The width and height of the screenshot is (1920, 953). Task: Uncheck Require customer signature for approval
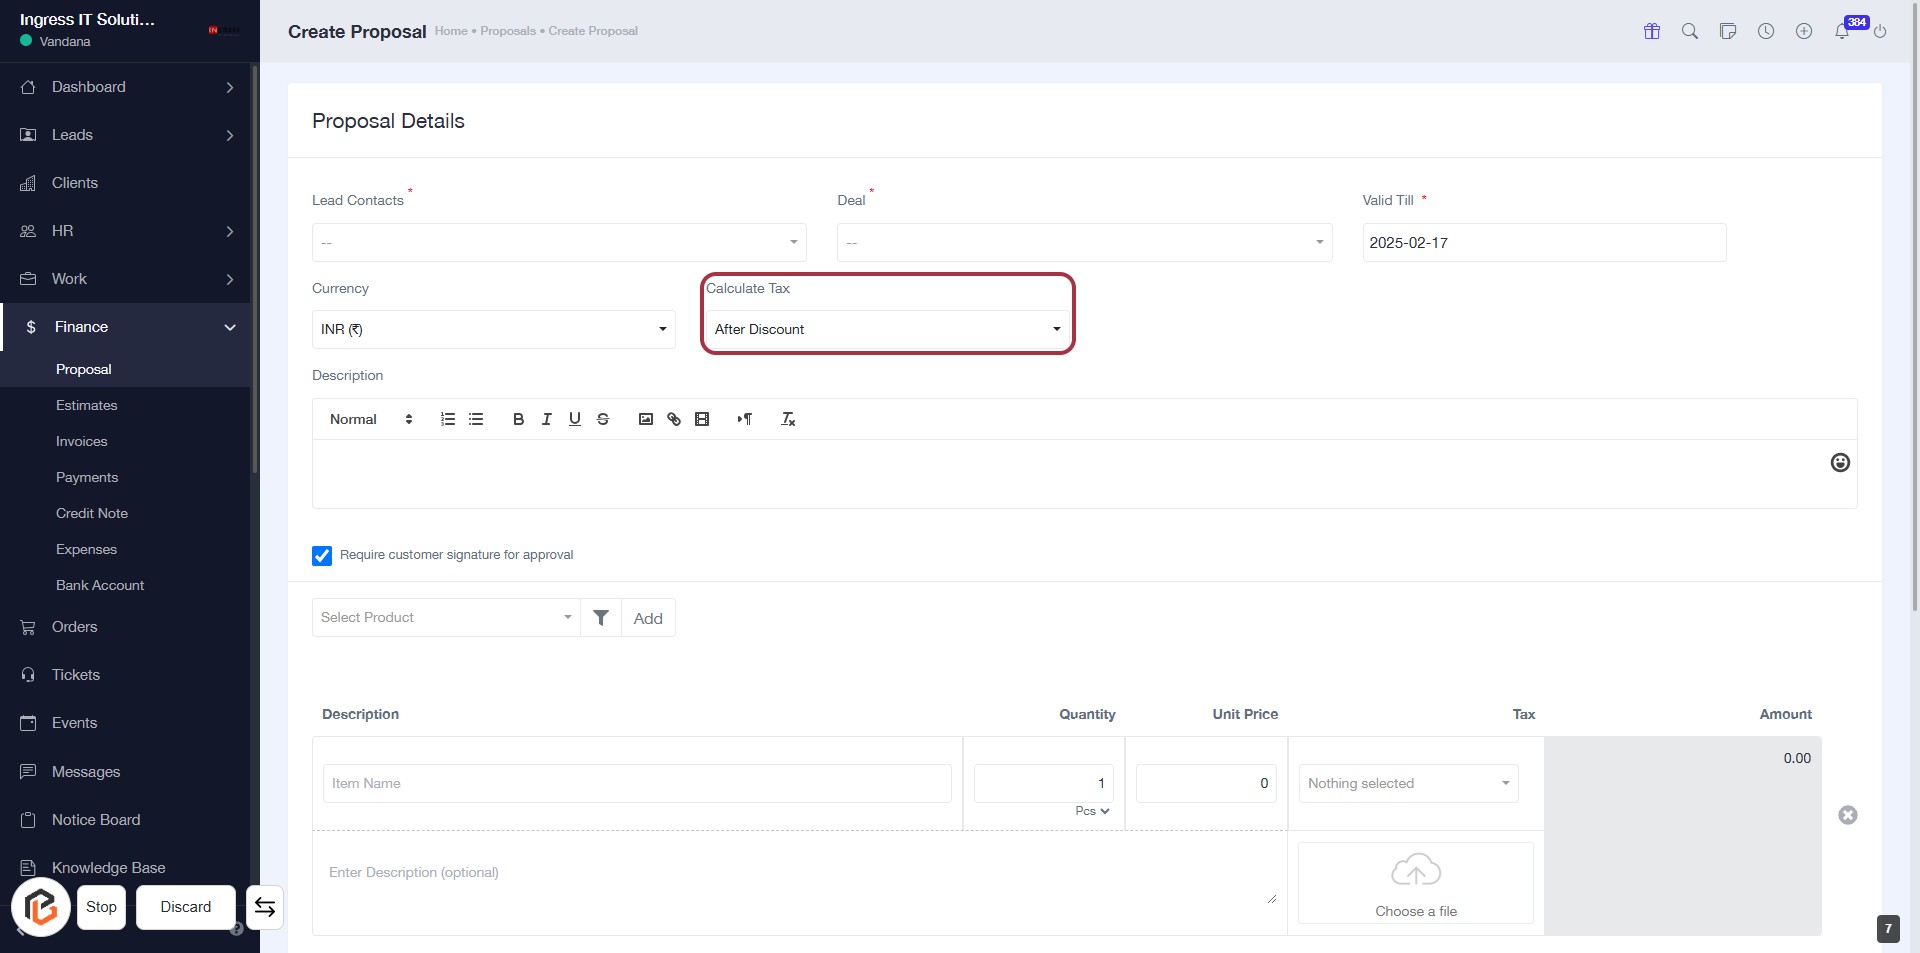(x=322, y=556)
